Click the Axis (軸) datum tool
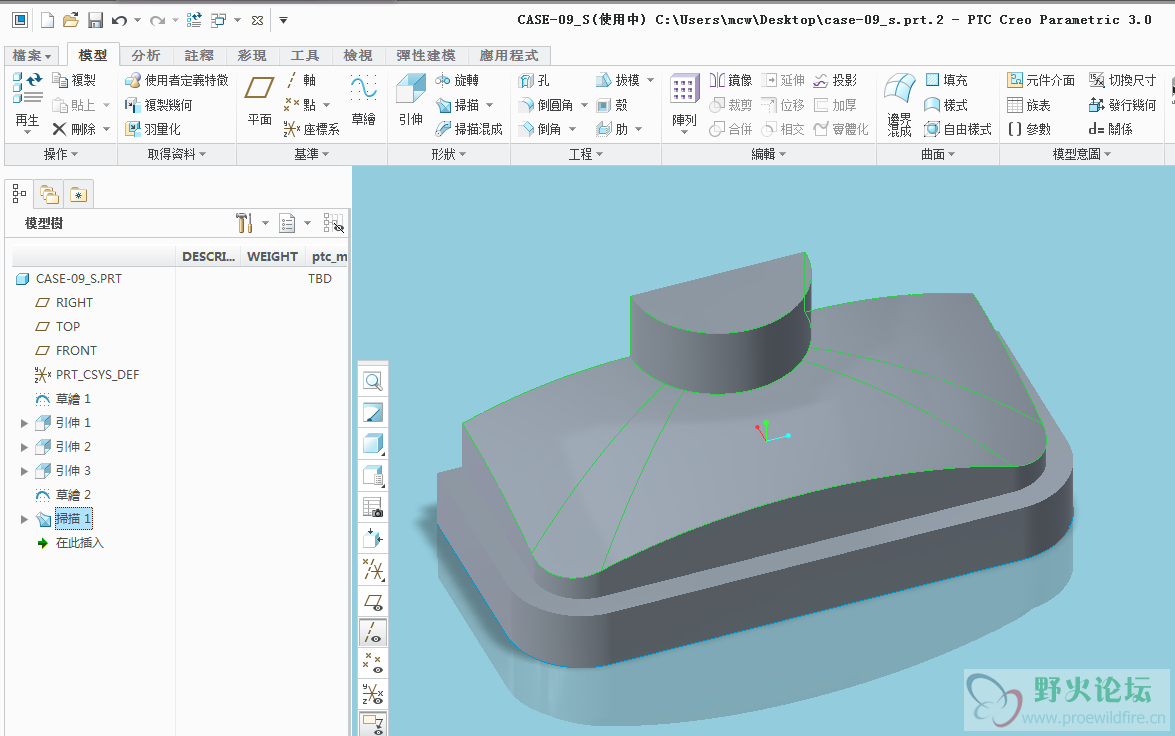Screen dimensions: 1175x736 (300, 80)
